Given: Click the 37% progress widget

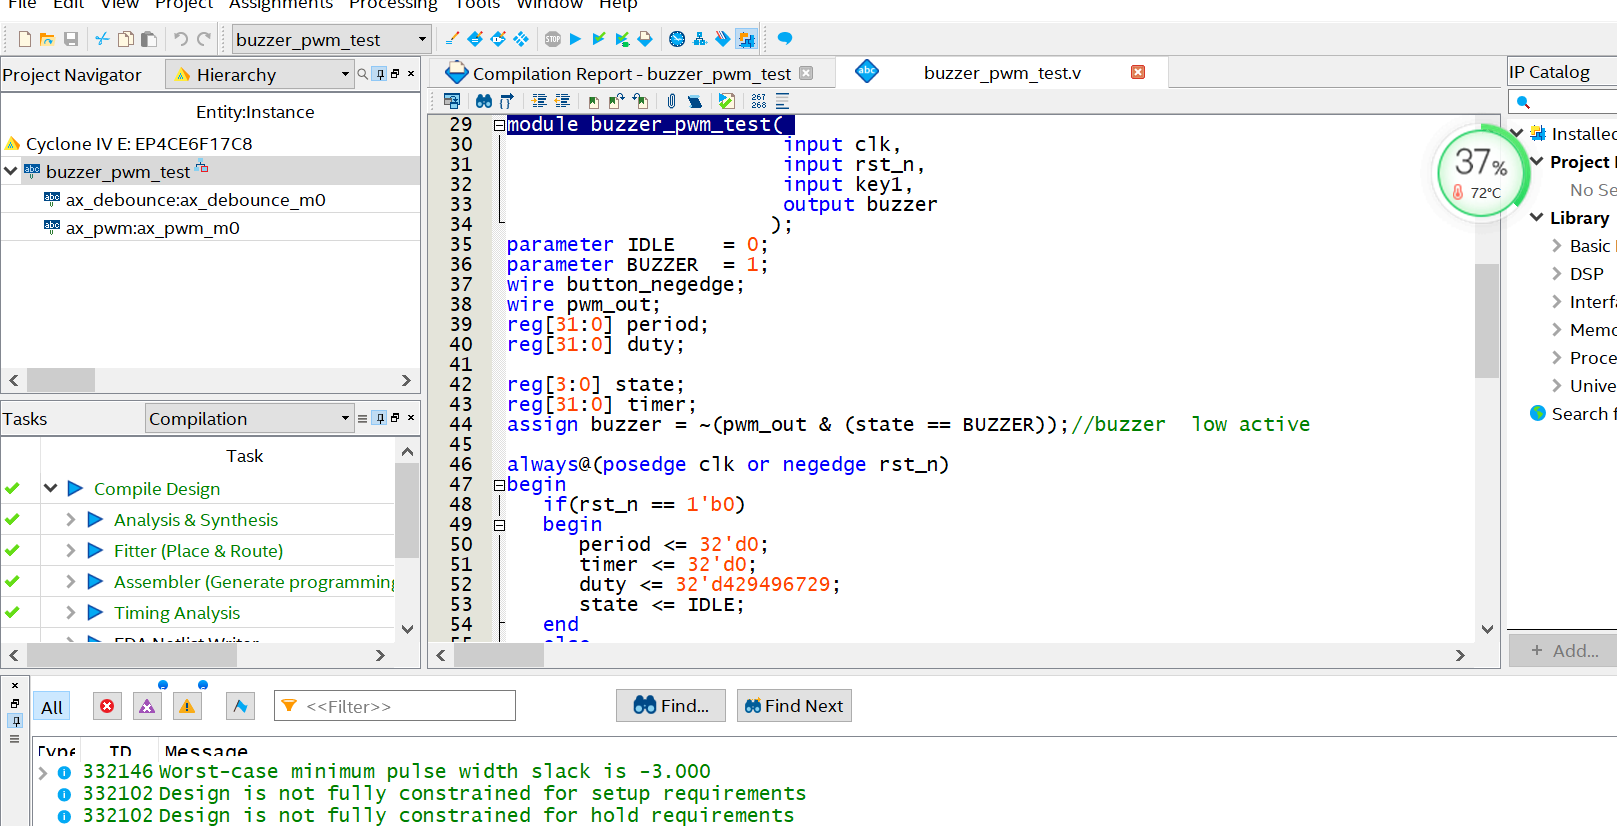Looking at the screenshot, I should (x=1483, y=172).
